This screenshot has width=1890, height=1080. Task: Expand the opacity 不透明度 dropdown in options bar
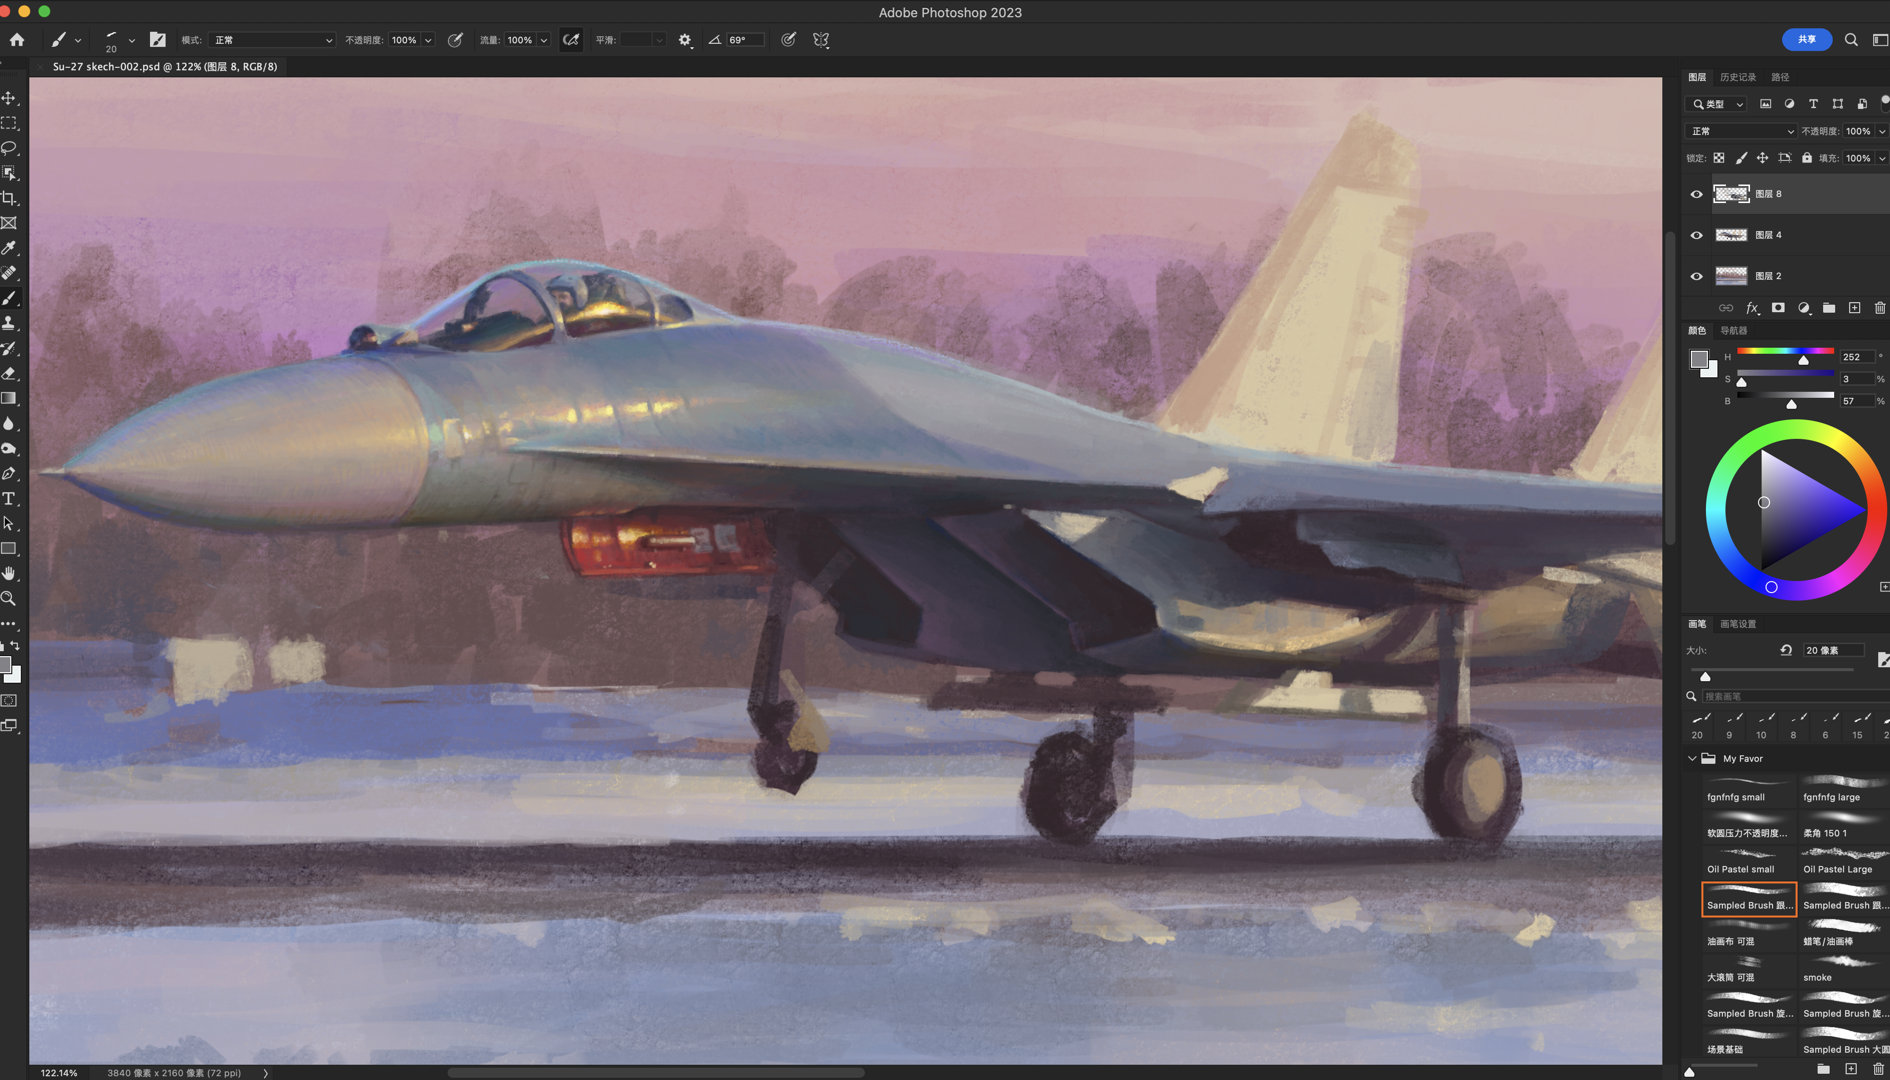428,41
